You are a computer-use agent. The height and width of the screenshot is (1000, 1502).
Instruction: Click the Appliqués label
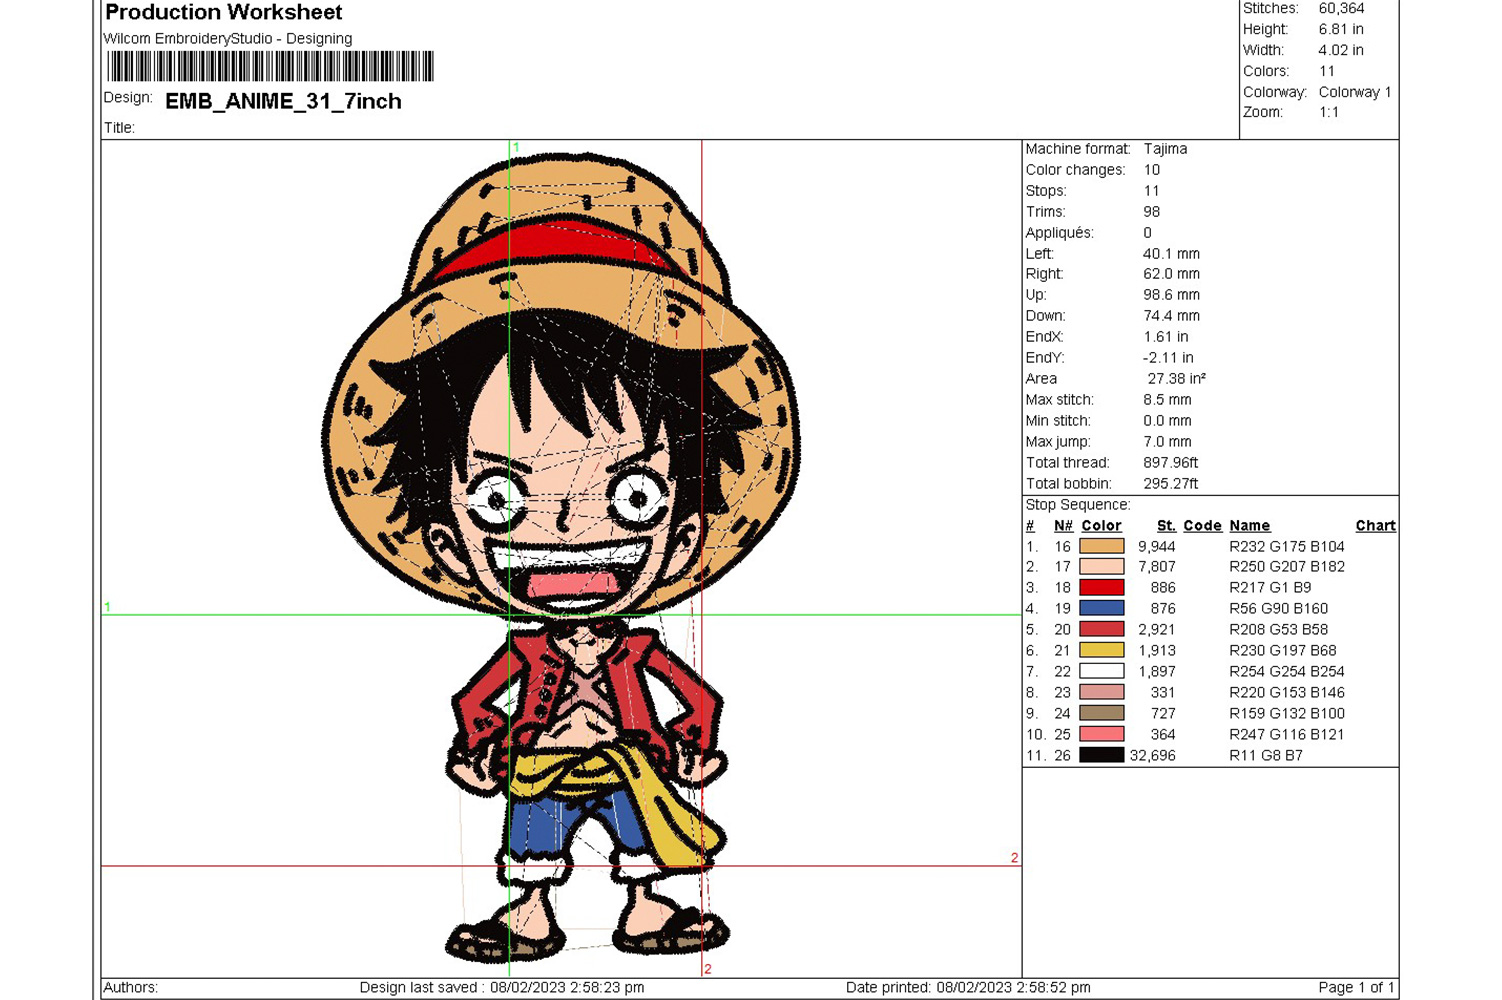pyautogui.click(x=1059, y=233)
